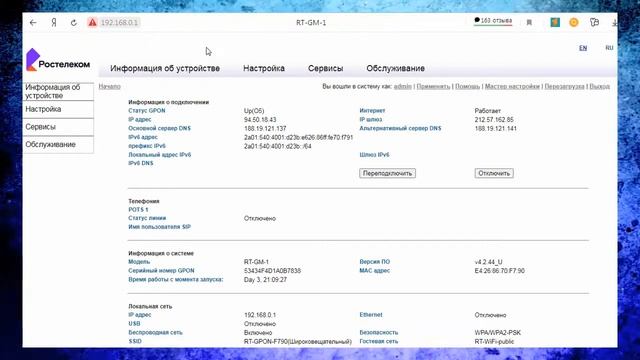Image resolution: width=640 pixels, height=360 pixels.
Task: Click the POTS 1 label
Action: pyautogui.click(x=138, y=209)
